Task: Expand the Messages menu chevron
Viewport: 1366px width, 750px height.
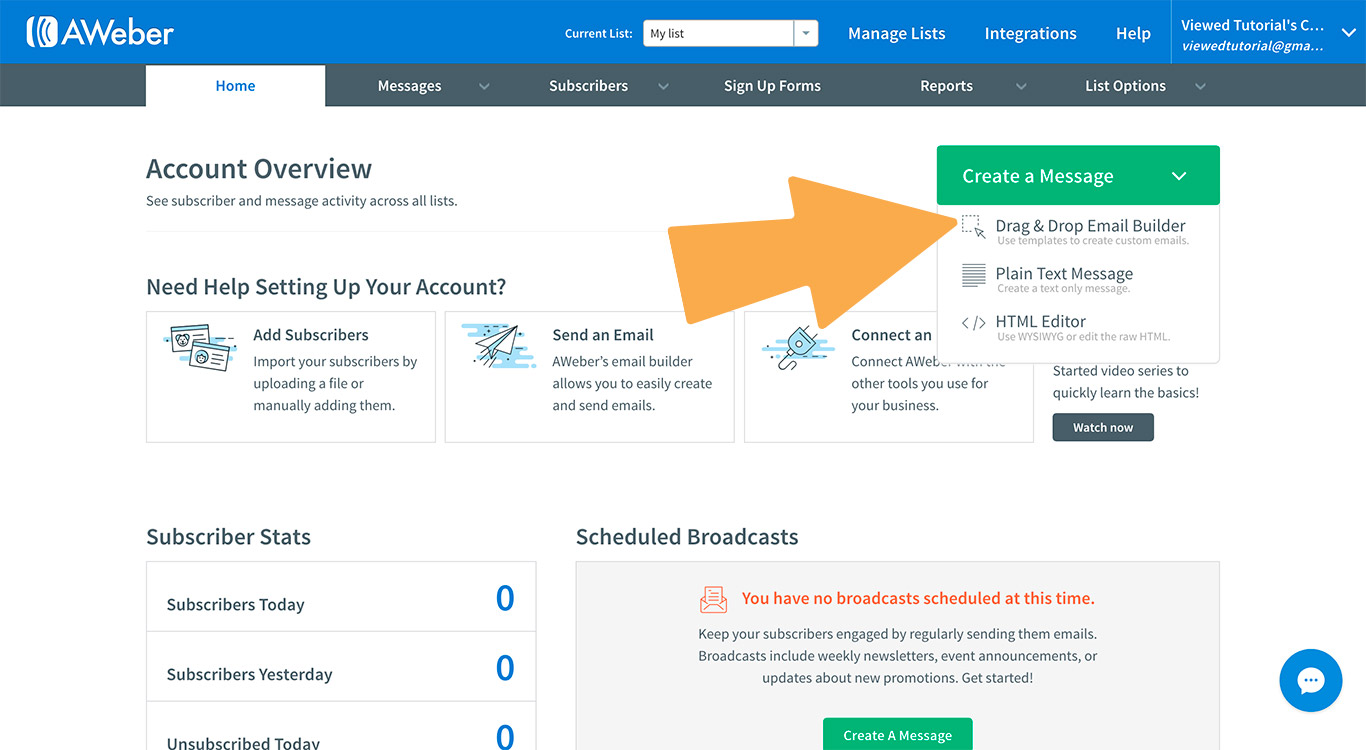Action: pos(484,87)
